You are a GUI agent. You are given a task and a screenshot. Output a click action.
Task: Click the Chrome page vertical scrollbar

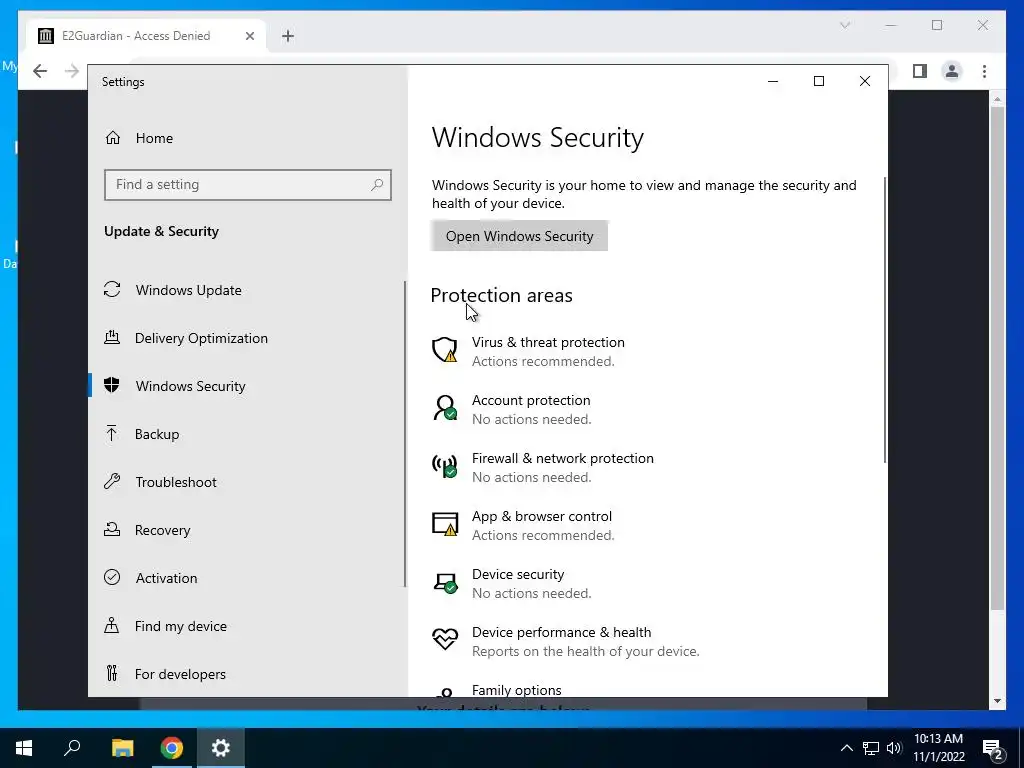tap(997, 358)
